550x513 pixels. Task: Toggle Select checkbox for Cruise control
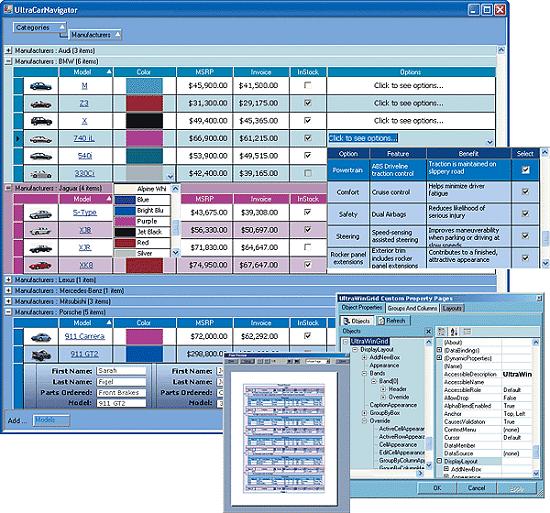click(x=525, y=191)
